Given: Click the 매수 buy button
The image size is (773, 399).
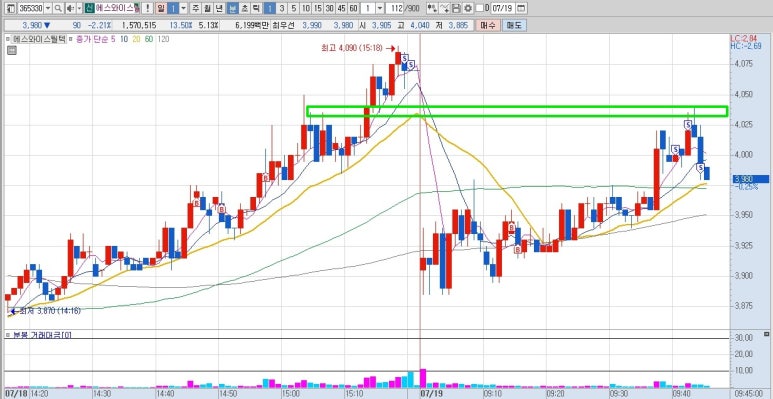Looking at the screenshot, I should [x=488, y=25].
